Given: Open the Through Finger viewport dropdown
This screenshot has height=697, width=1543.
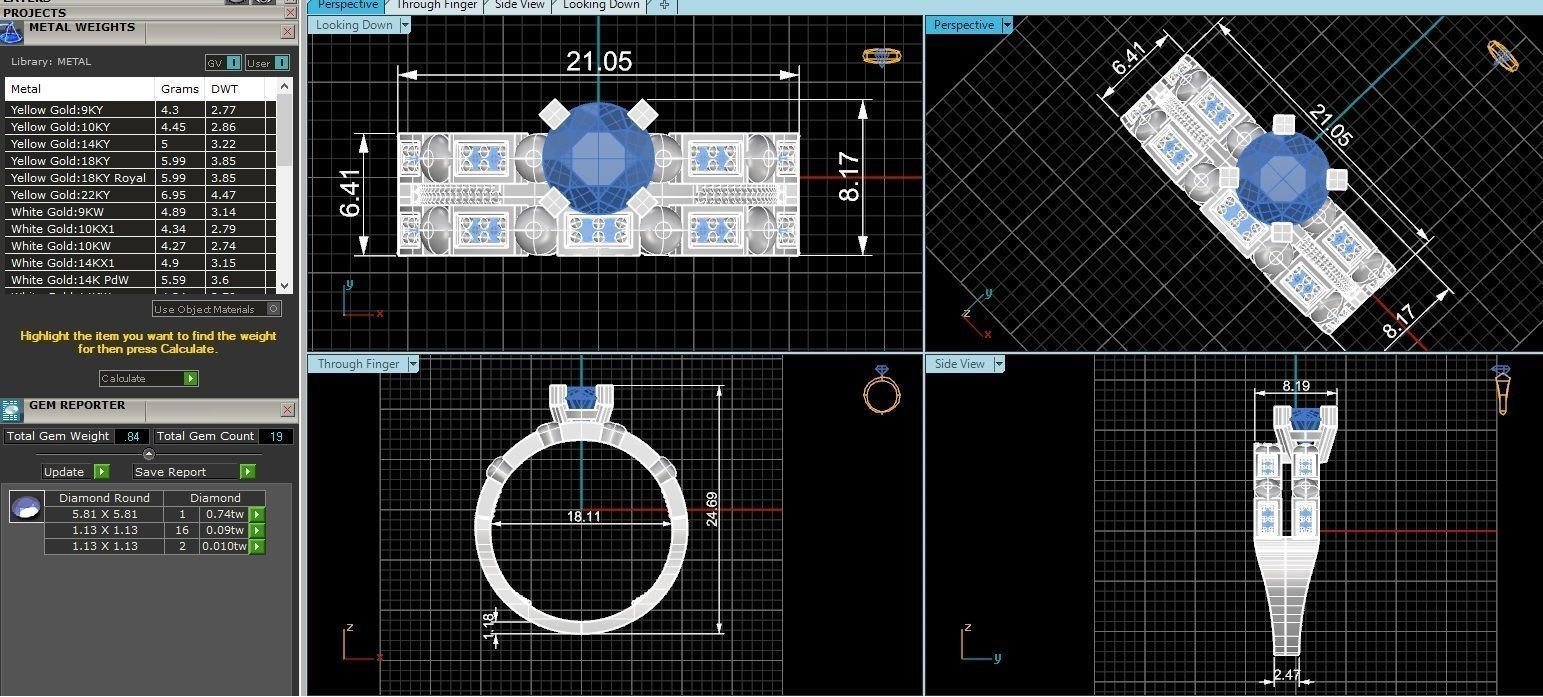Looking at the screenshot, I should 412,364.
